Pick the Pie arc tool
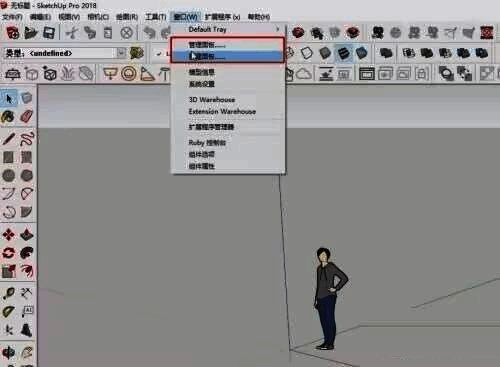 [27, 212]
